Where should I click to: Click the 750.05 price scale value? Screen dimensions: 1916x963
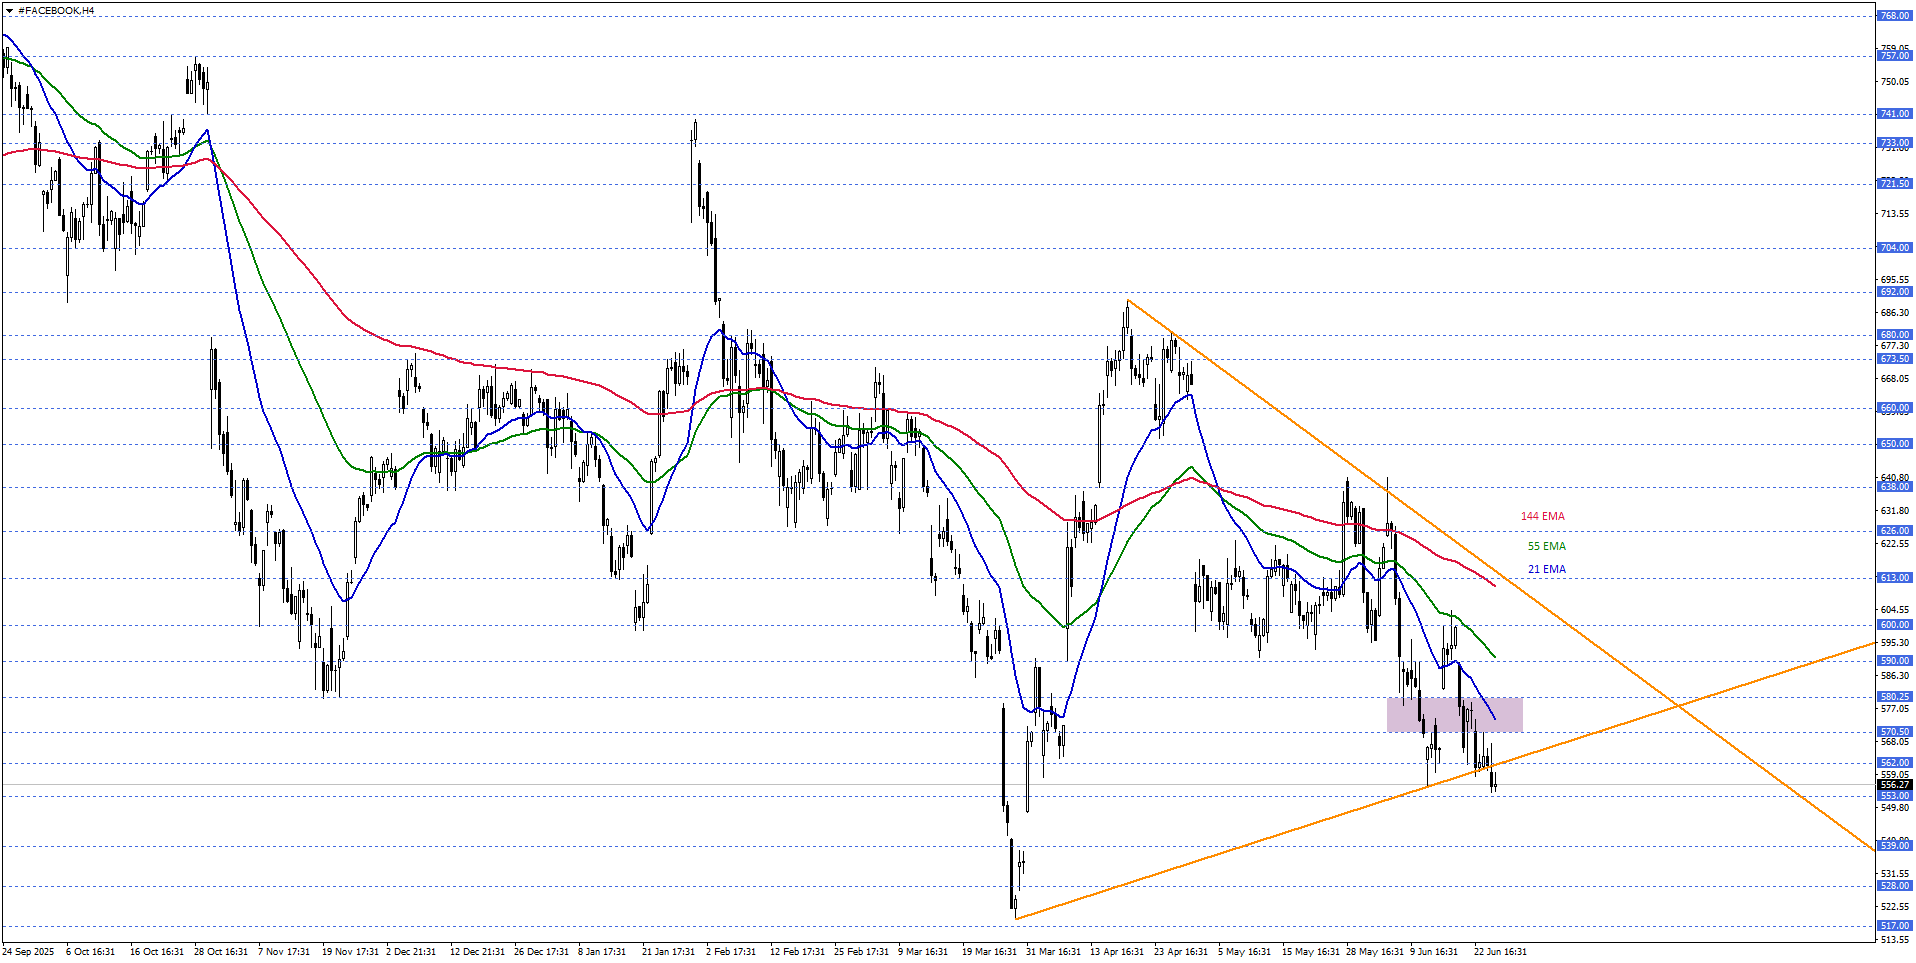click(1895, 82)
